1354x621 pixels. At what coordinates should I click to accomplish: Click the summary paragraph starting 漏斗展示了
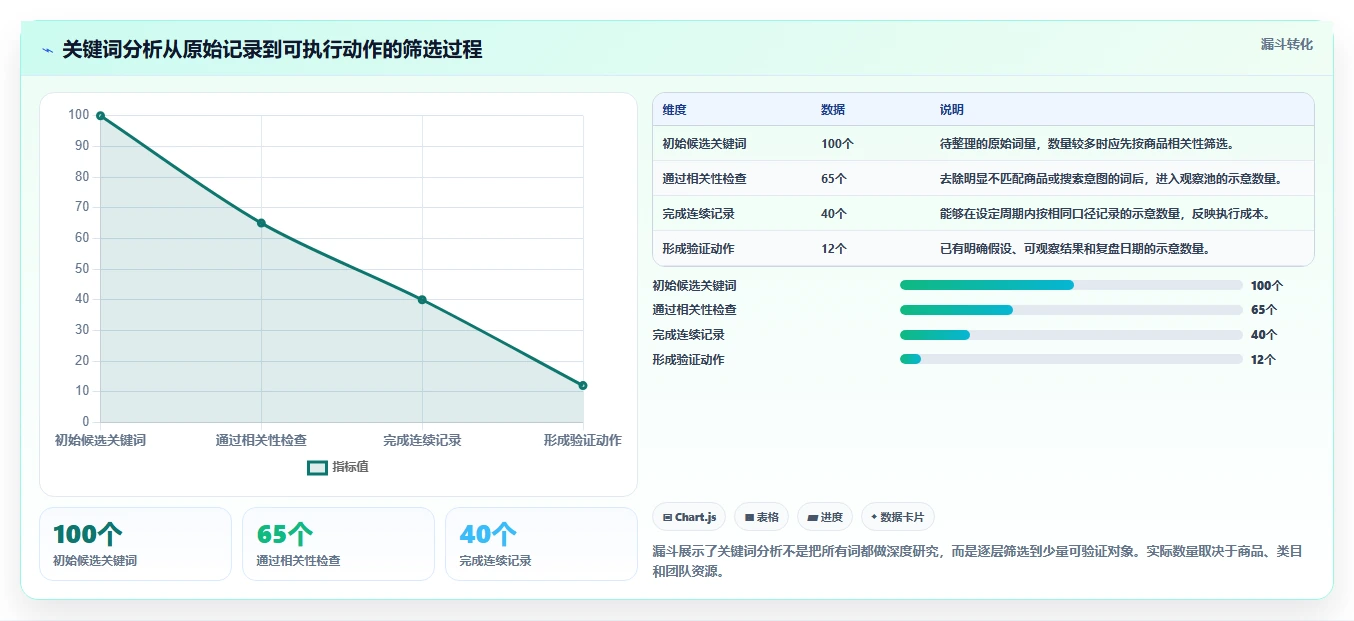pos(977,561)
